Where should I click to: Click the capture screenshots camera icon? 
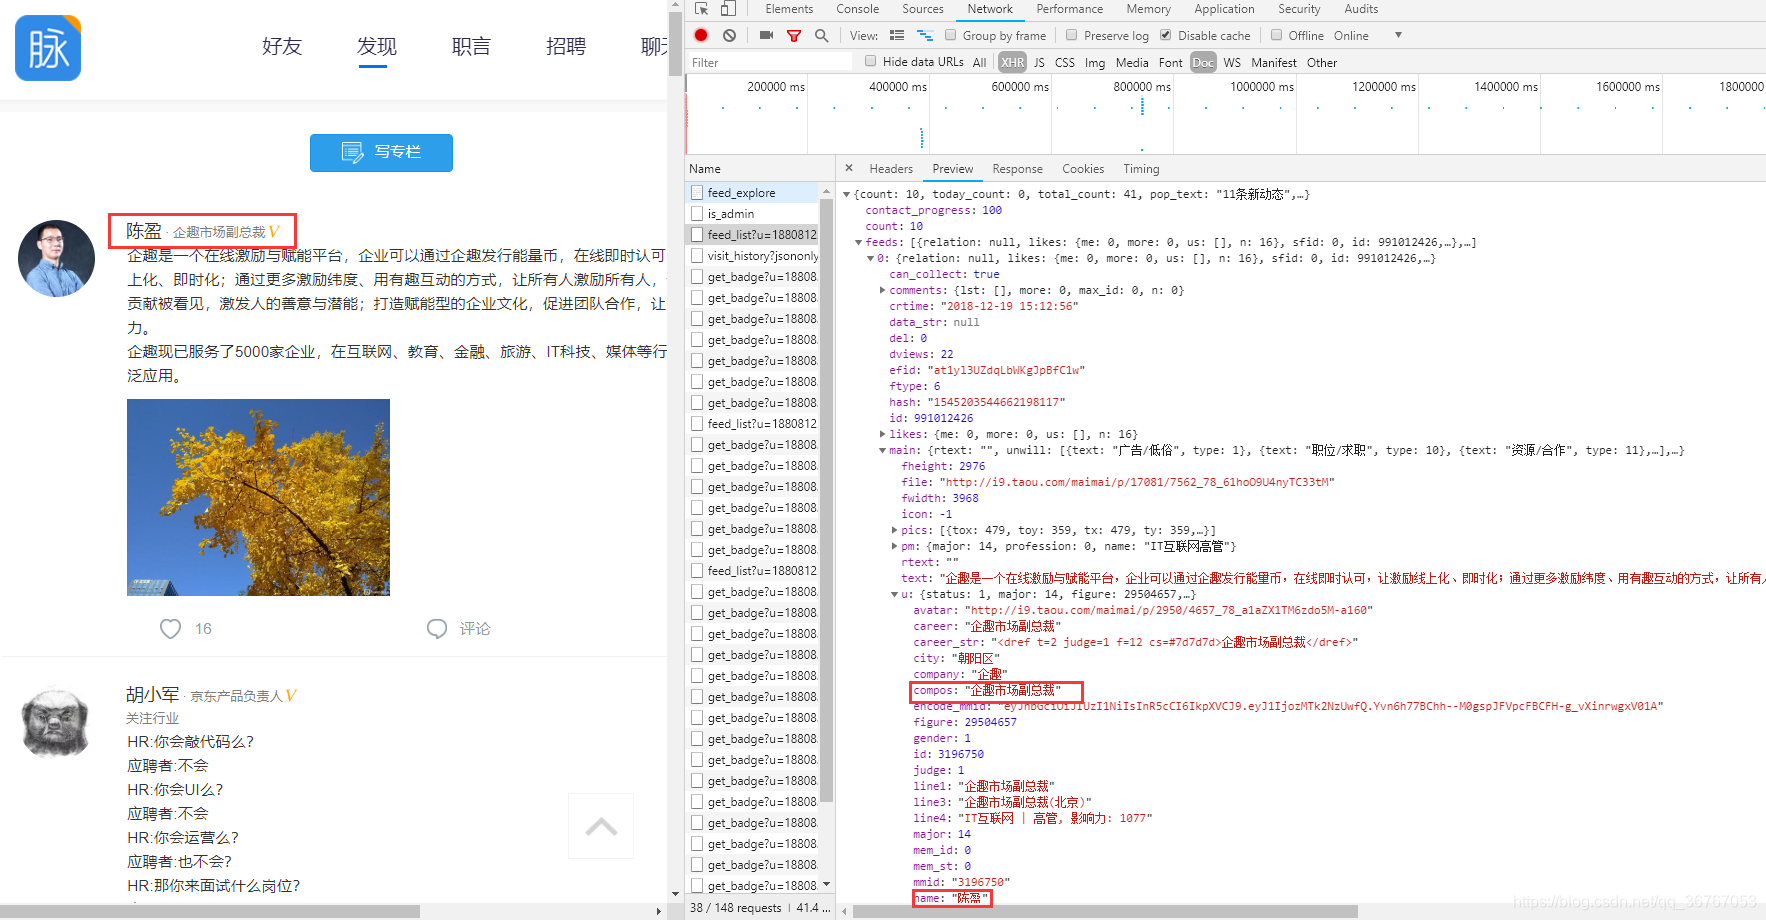coord(766,35)
